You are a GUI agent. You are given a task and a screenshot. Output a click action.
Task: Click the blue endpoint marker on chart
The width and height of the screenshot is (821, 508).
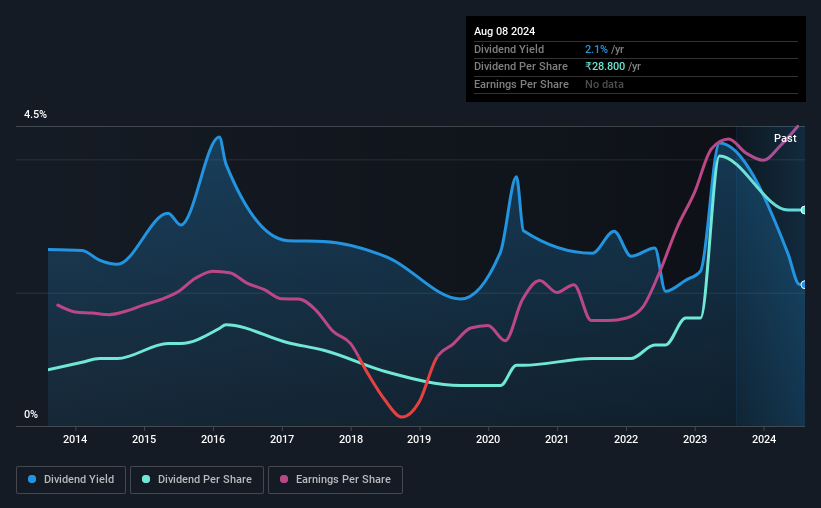click(803, 285)
